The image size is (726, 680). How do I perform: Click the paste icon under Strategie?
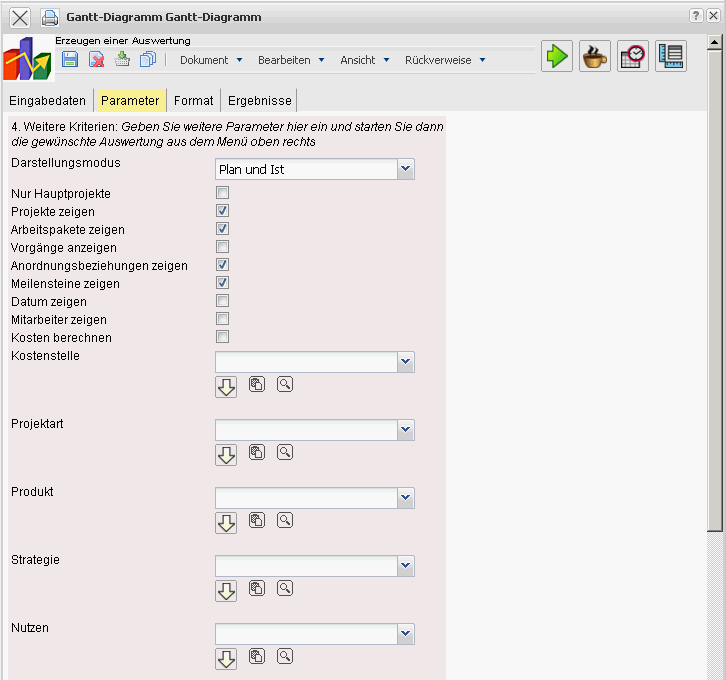click(257, 588)
